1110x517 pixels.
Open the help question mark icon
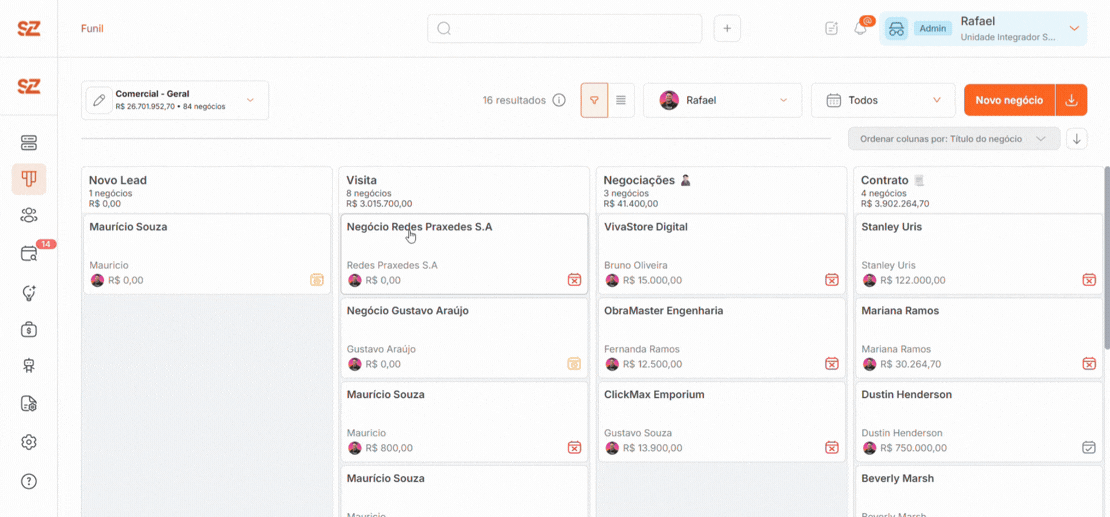click(x=29, y=481)
